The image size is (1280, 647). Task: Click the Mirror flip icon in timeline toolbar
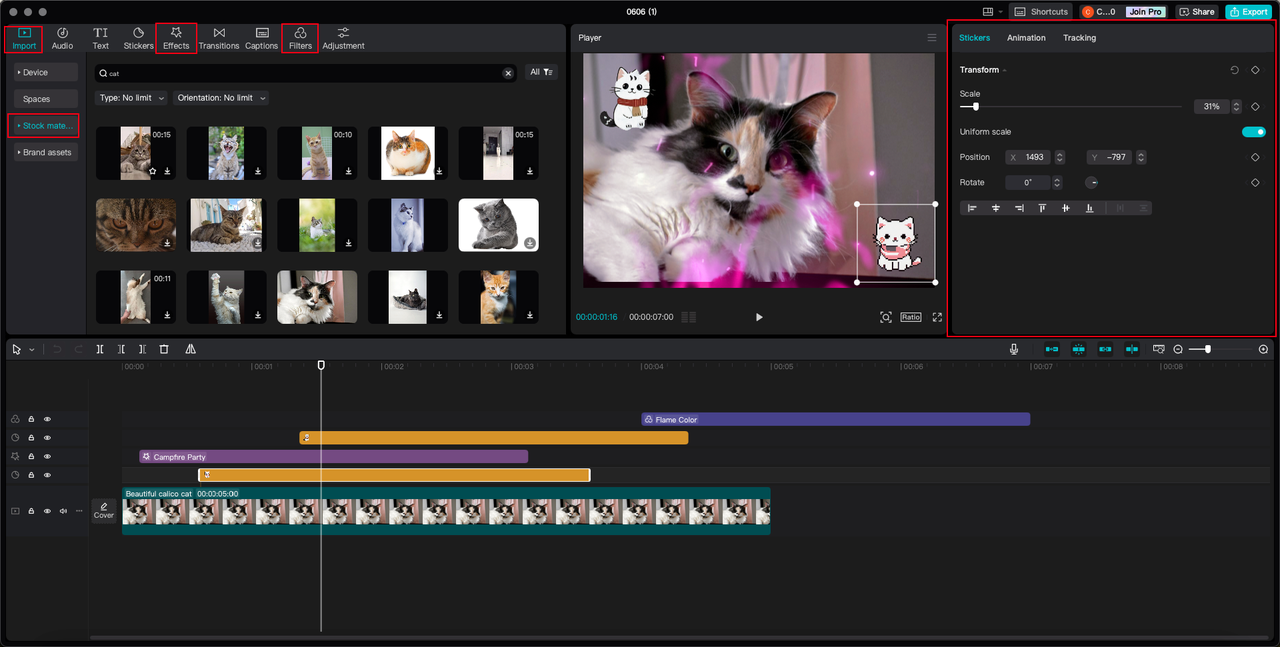tap(190, 349)
